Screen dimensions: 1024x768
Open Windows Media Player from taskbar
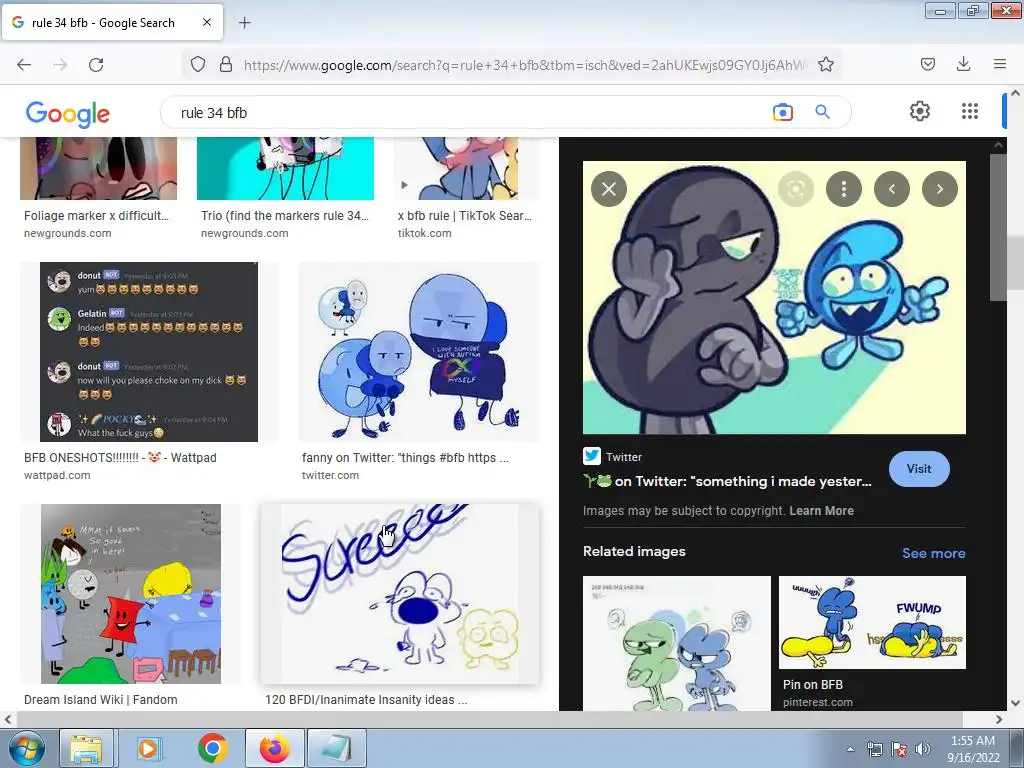(x=149, y=749)
